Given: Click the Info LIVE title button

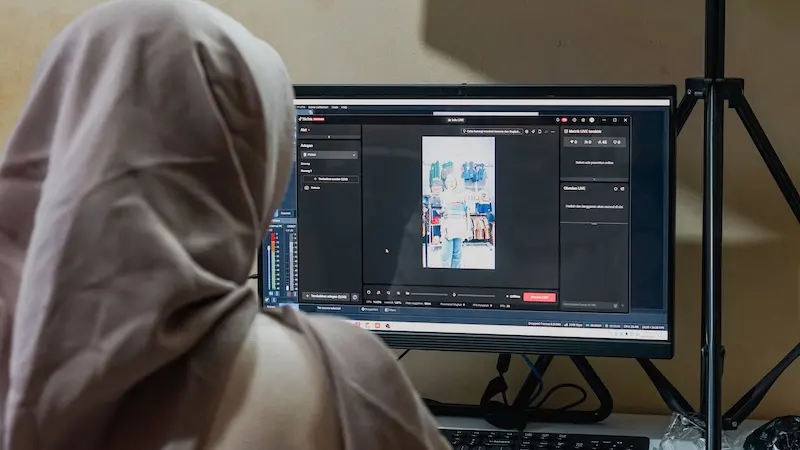Looking at the screenshot, I should click(x=456, y=120).
